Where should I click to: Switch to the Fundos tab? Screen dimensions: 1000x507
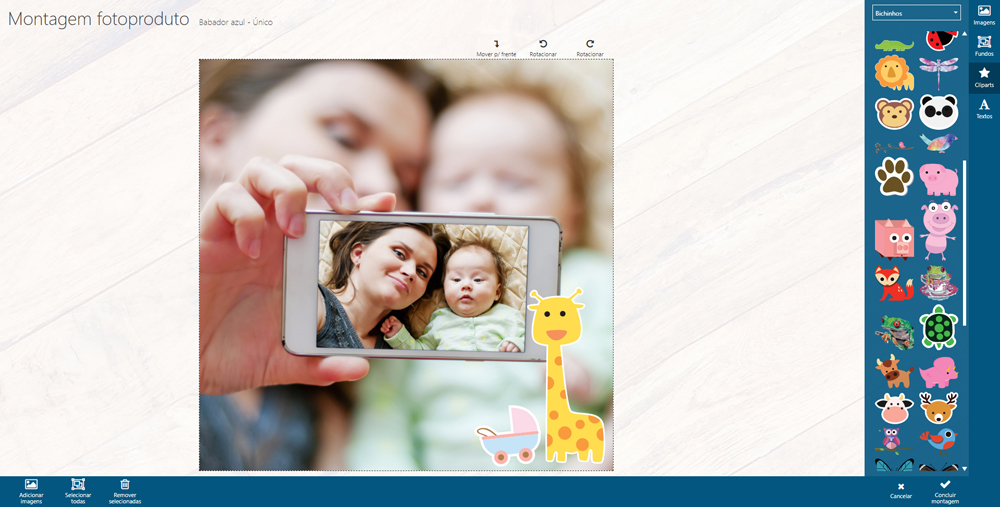pos(984,45)
